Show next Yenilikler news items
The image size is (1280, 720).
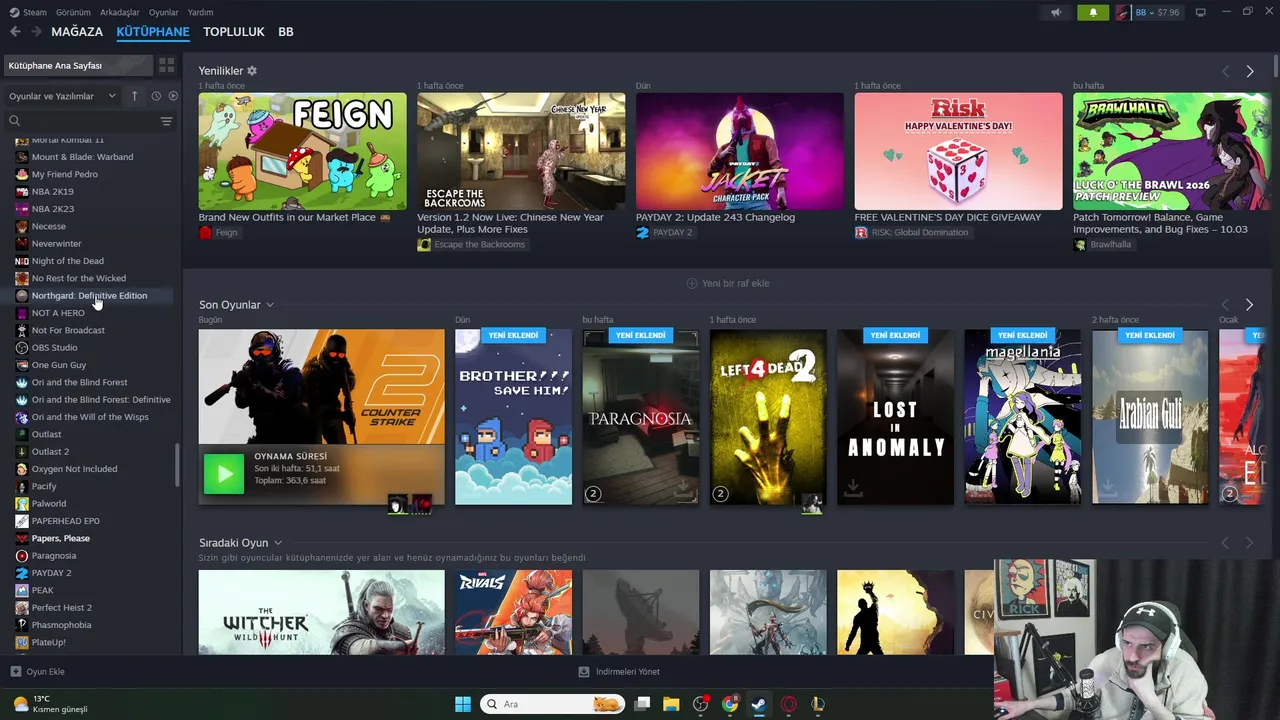coord(1249,71)
